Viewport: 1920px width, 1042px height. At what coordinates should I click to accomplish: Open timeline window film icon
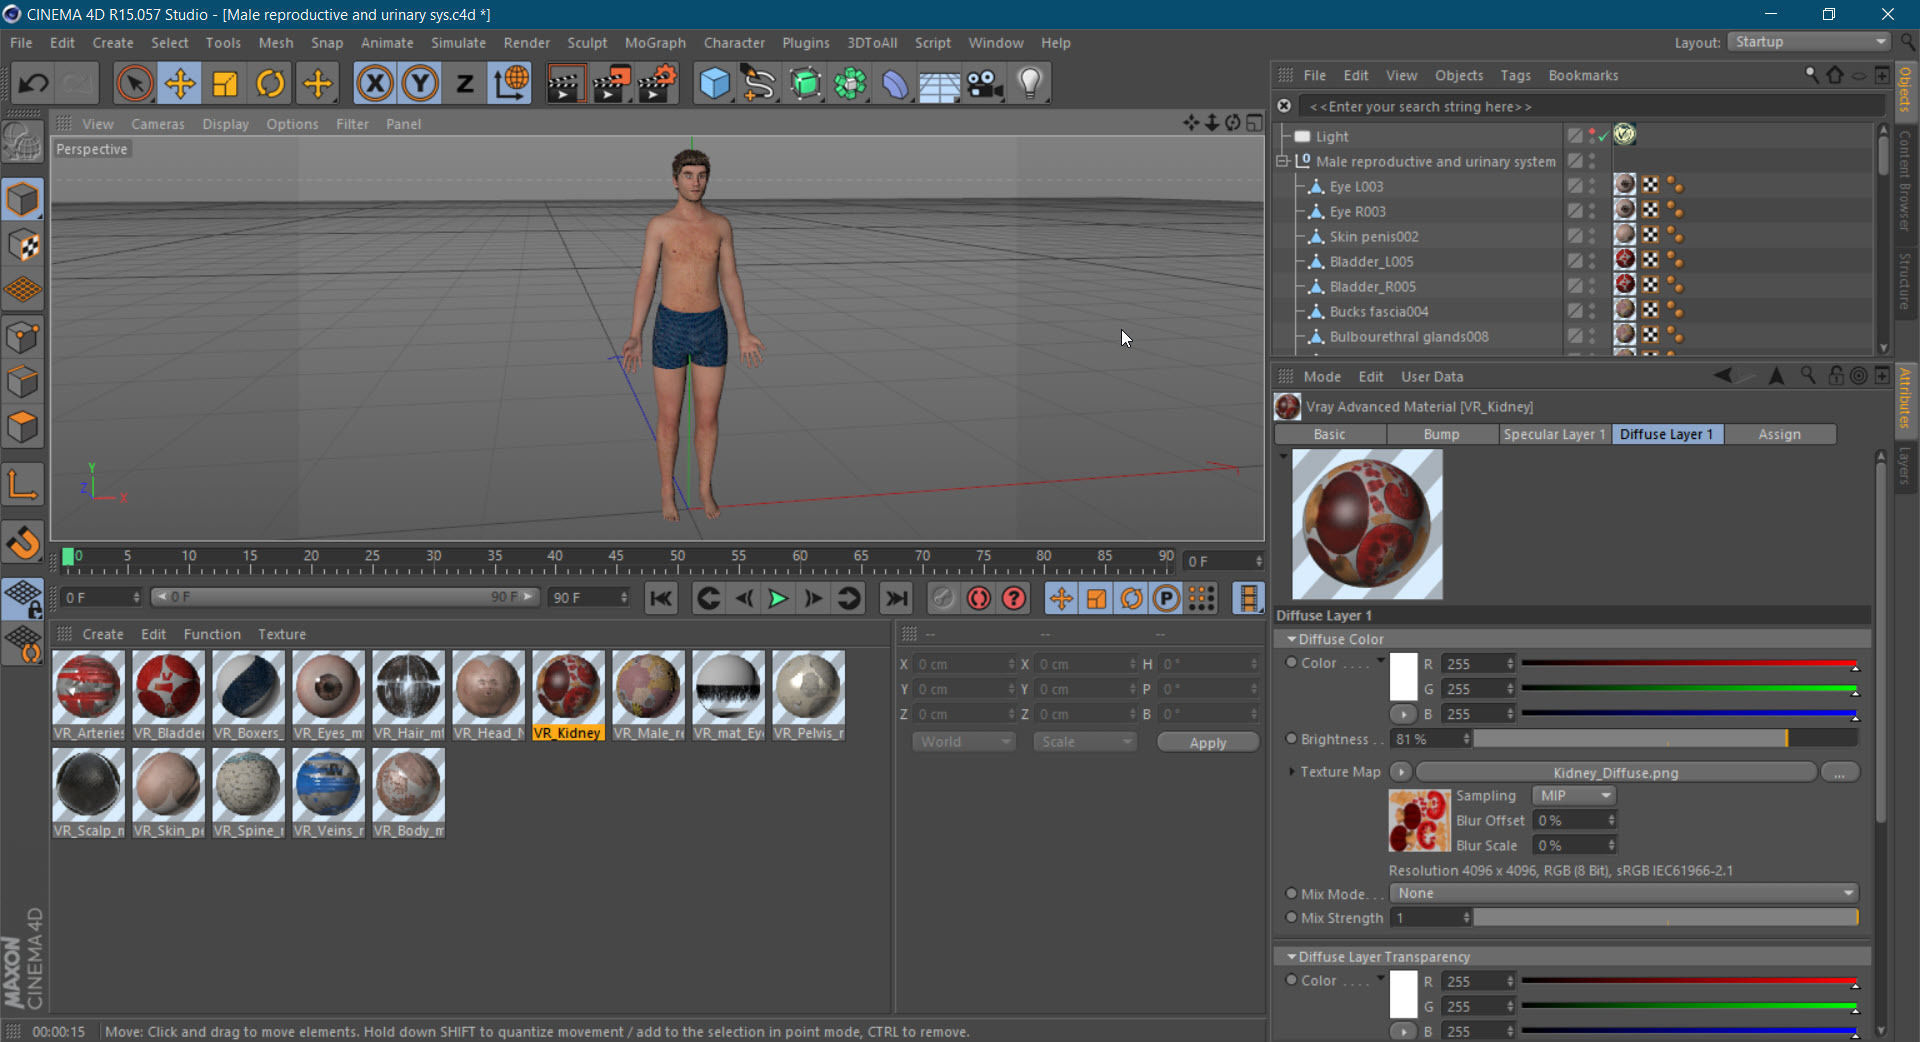[1248, 598]
